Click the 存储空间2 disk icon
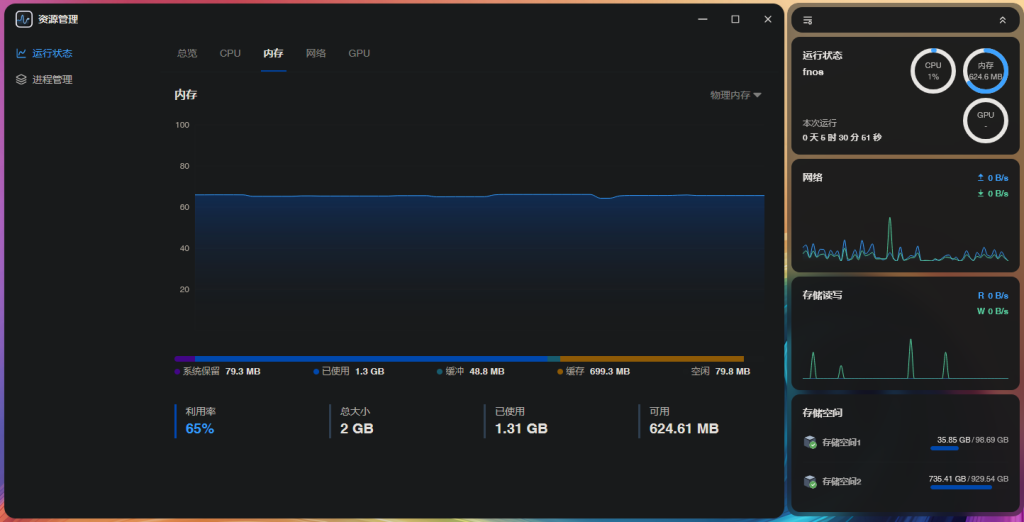The width and height of the screenshot is (1024, 522). pos(810,481)
